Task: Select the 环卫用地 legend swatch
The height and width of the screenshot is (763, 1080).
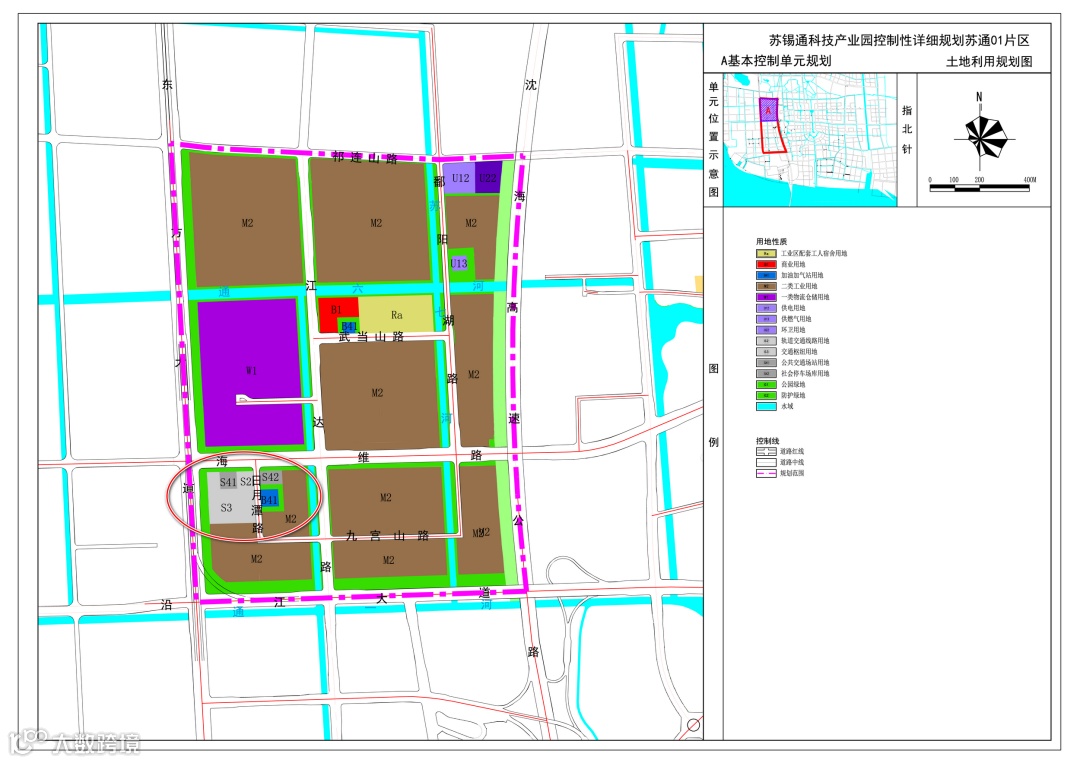Action: (766, 330)
